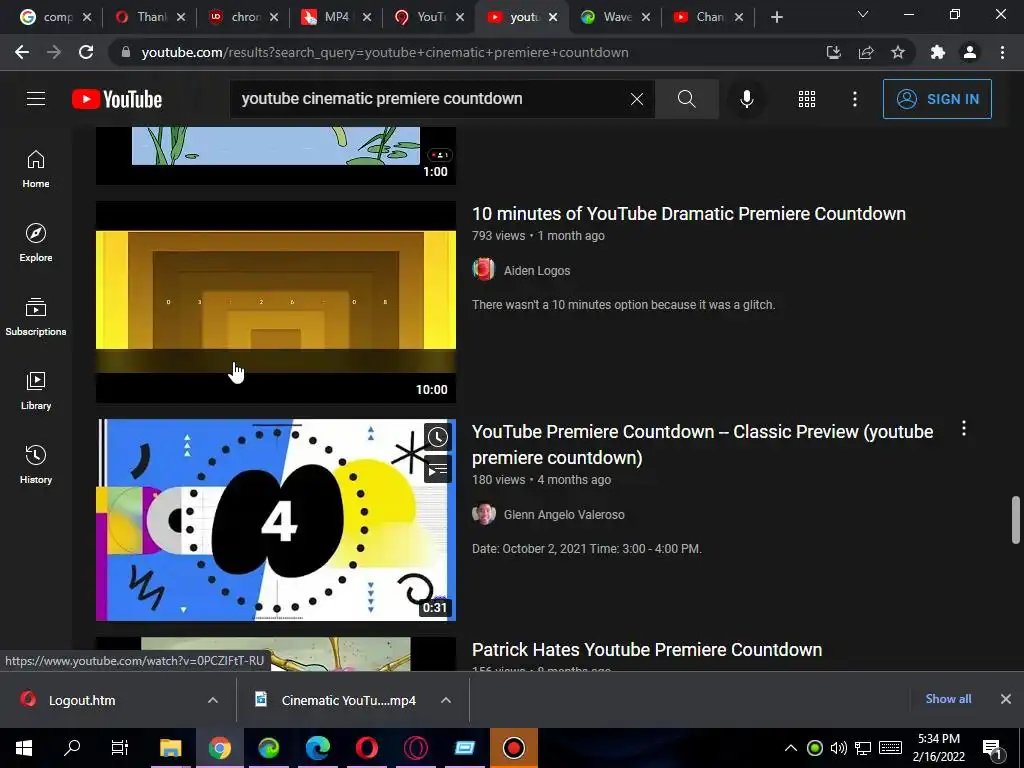This screenshot has width=1024, height=768.
Task: Switch to the comp Google tab
Action: pyautogui.click(x=56, y=17)
